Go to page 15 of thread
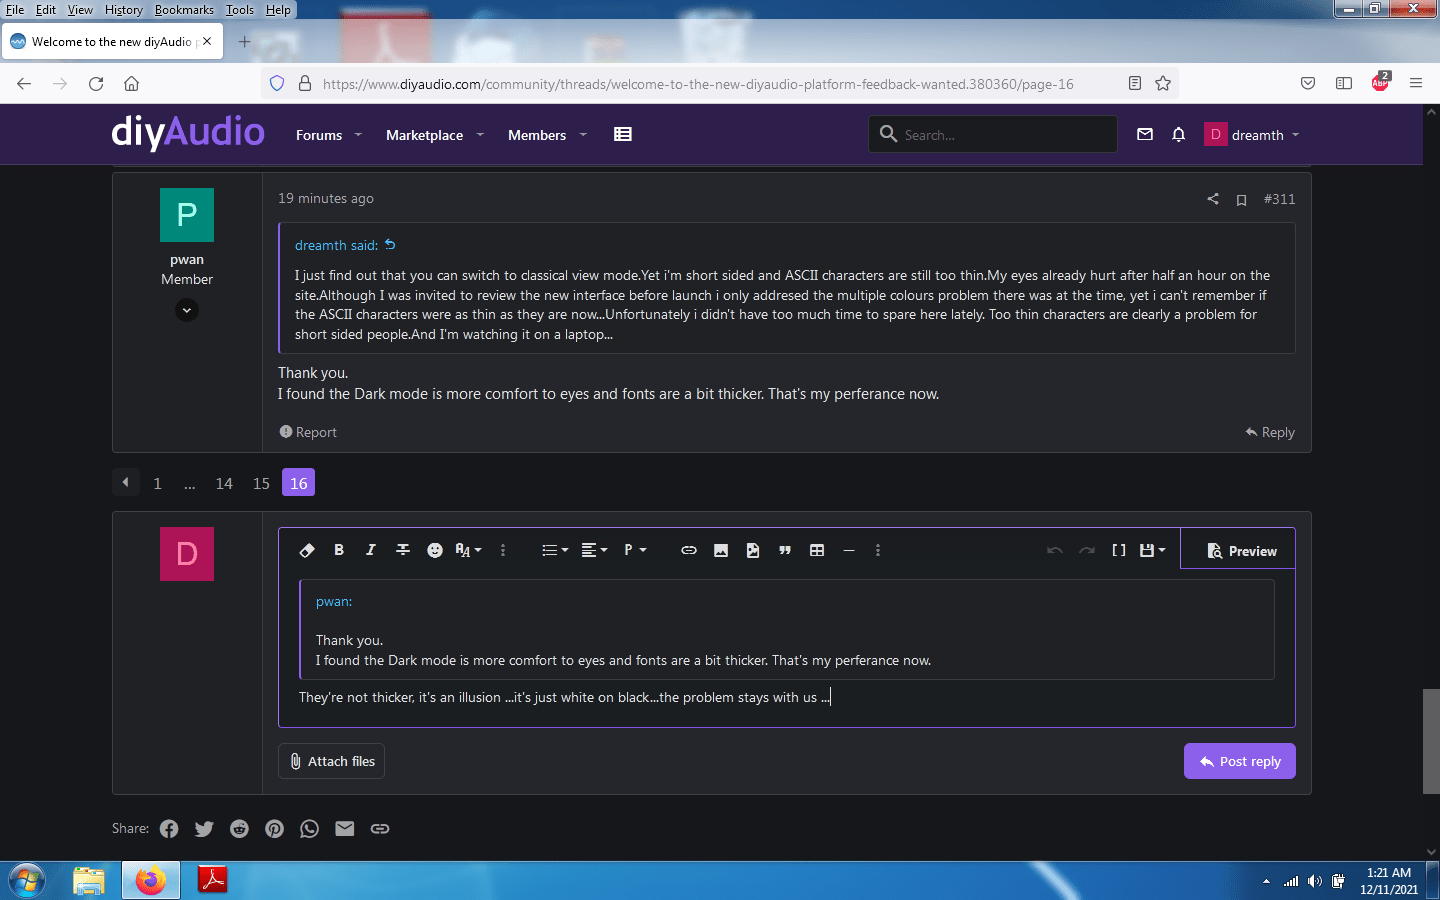Viewport: 1440px width, 900px height. tap(261, 483)
